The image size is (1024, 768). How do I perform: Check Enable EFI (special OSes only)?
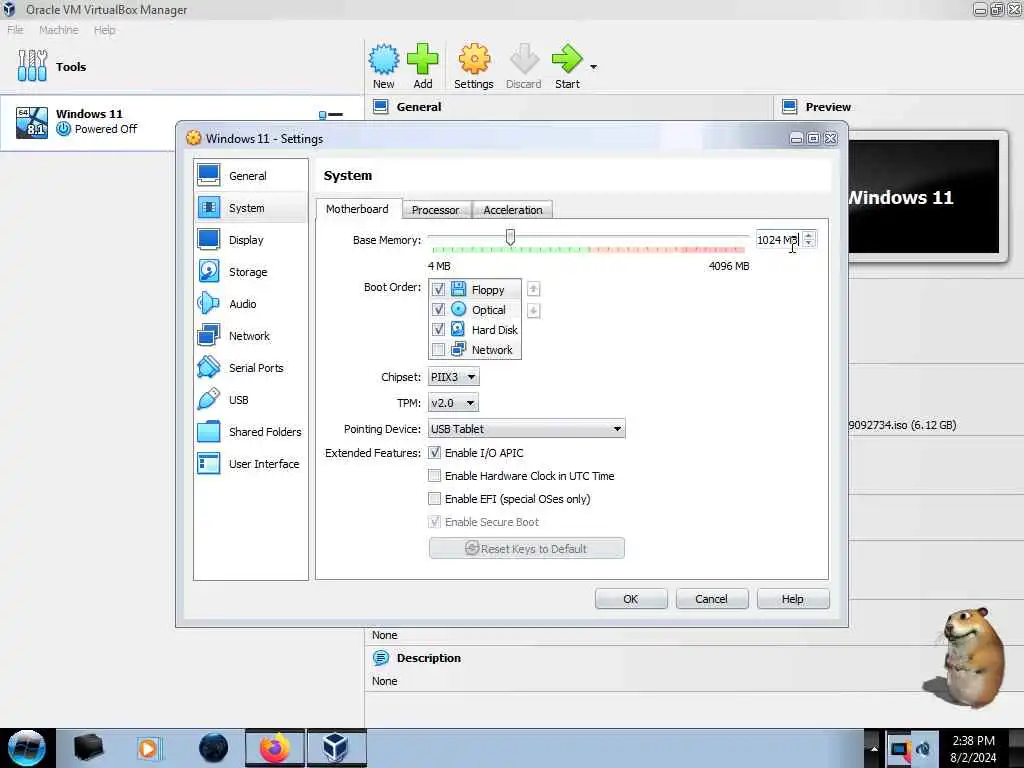434,499
